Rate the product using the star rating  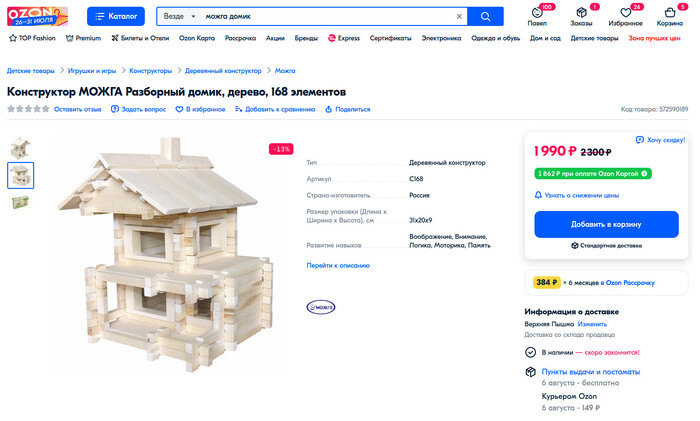click(28, 109)
